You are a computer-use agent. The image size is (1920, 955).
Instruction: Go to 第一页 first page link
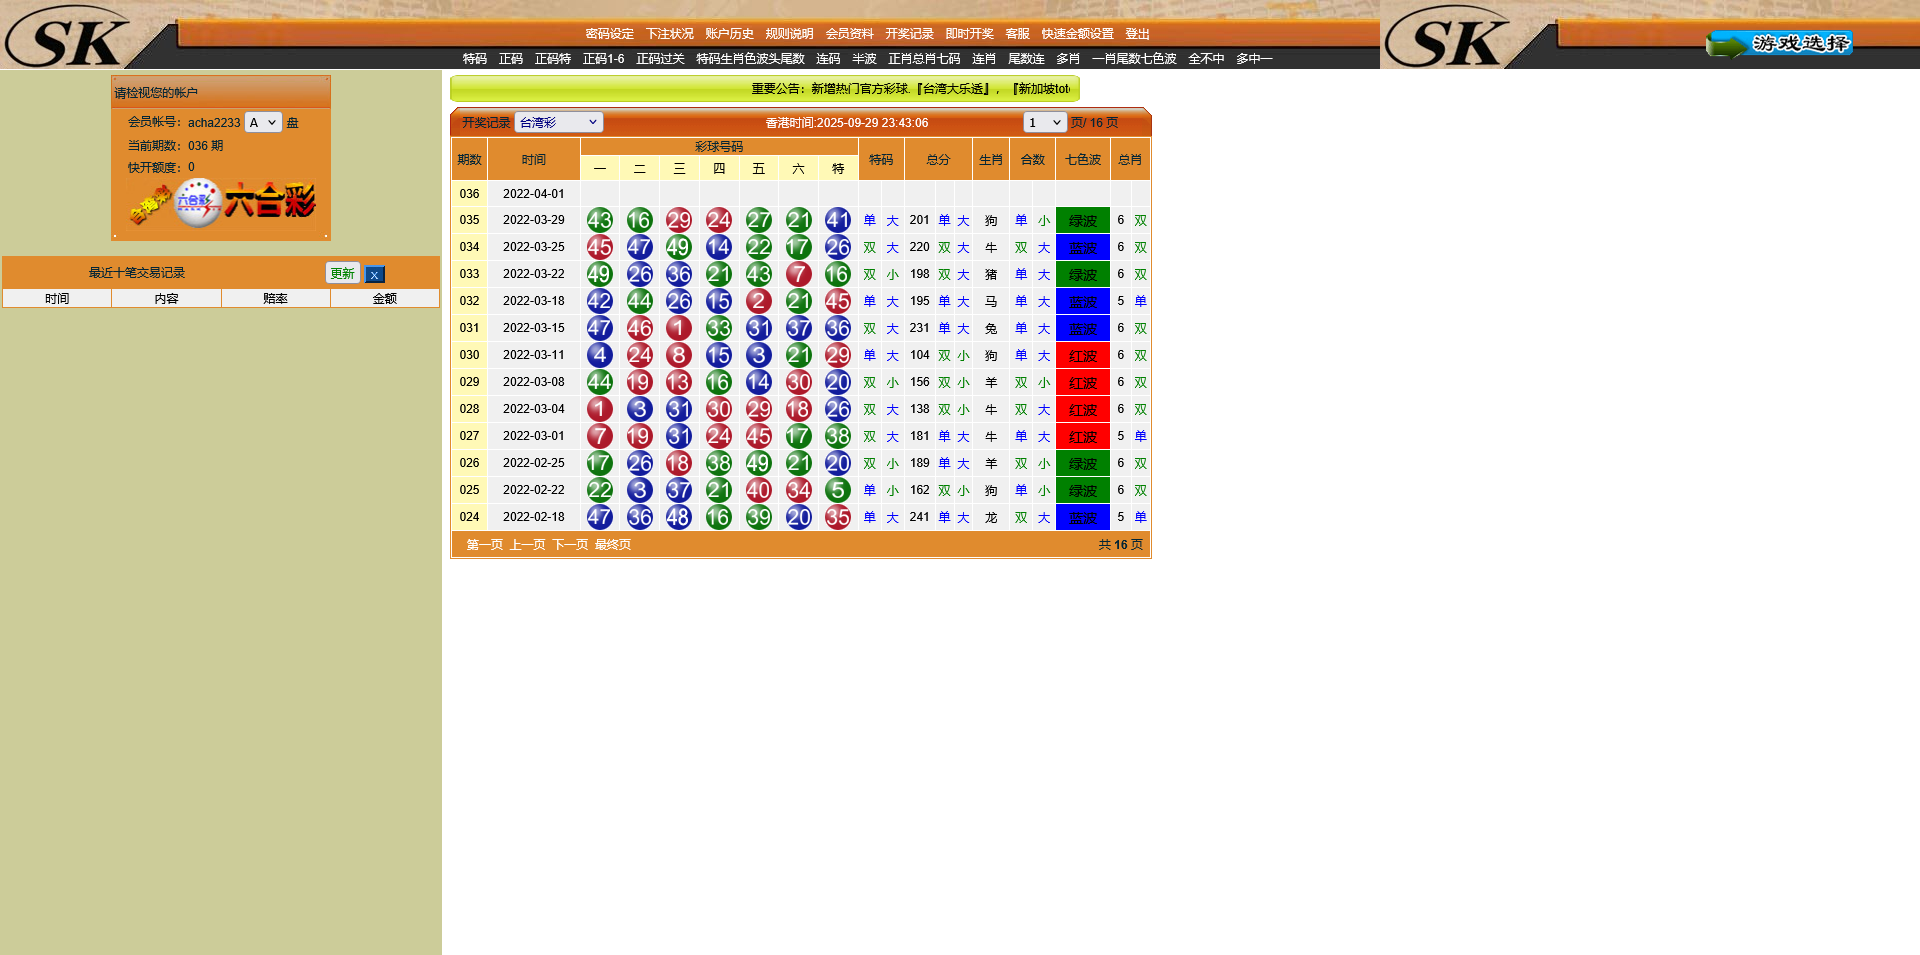click(x=485, y=545)
